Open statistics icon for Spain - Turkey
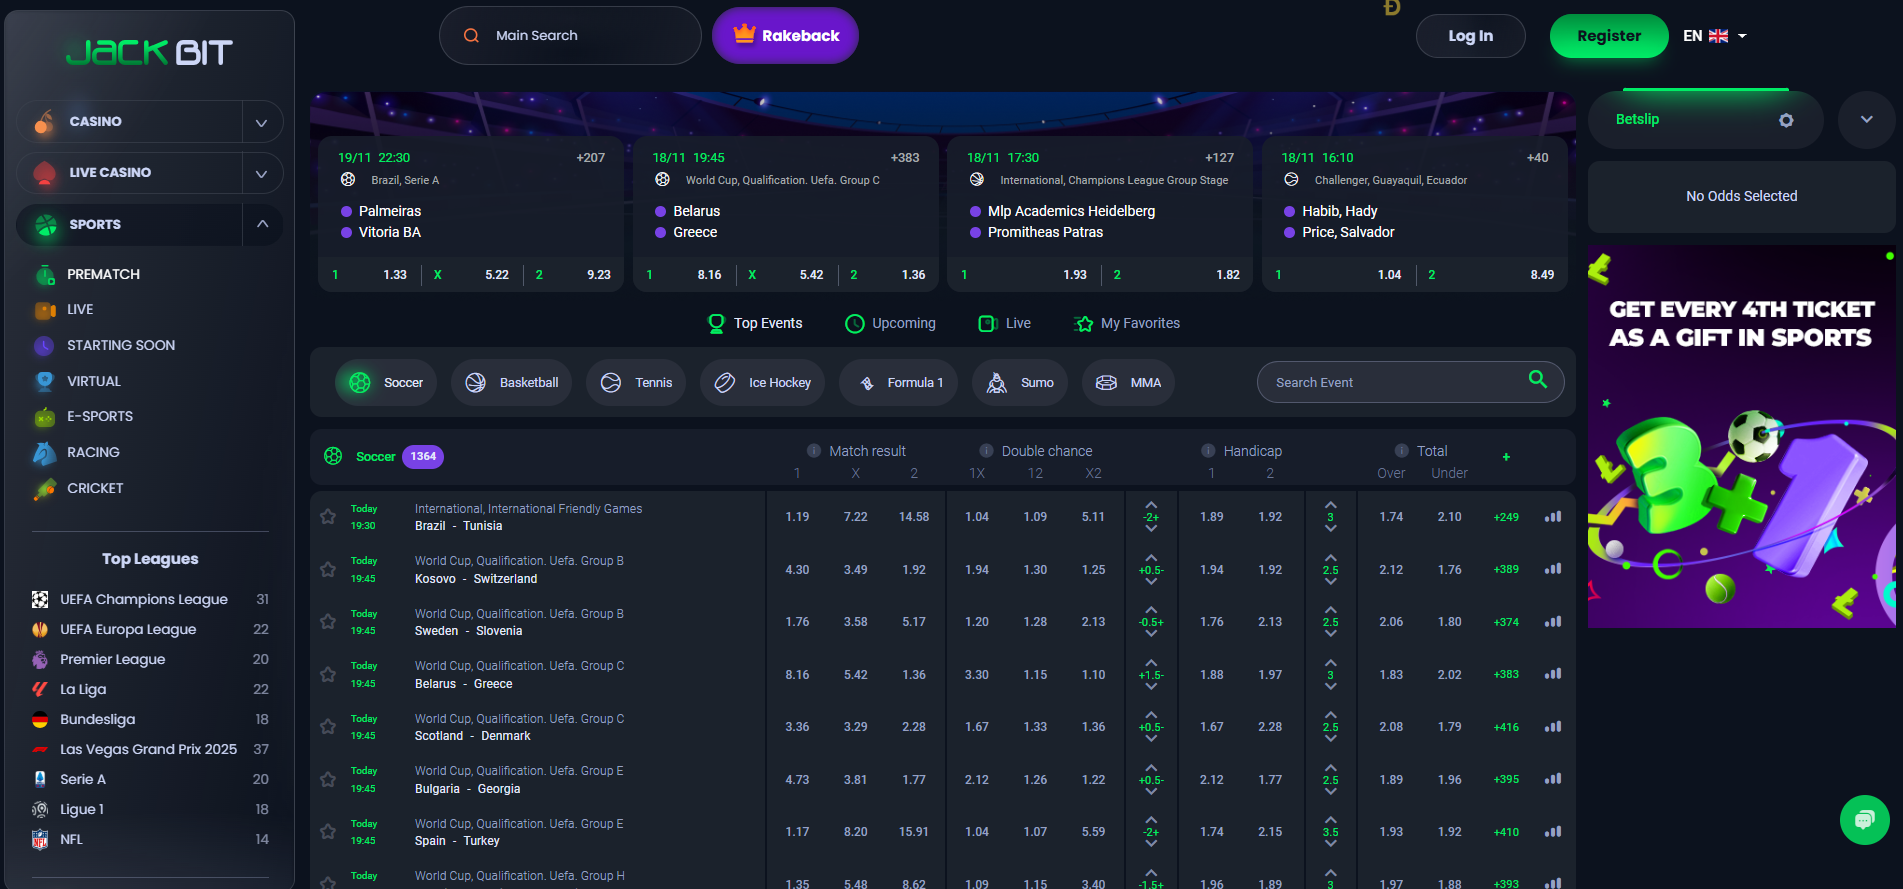This screenshot has width=1903, height=889. (x=1553, y=832)
